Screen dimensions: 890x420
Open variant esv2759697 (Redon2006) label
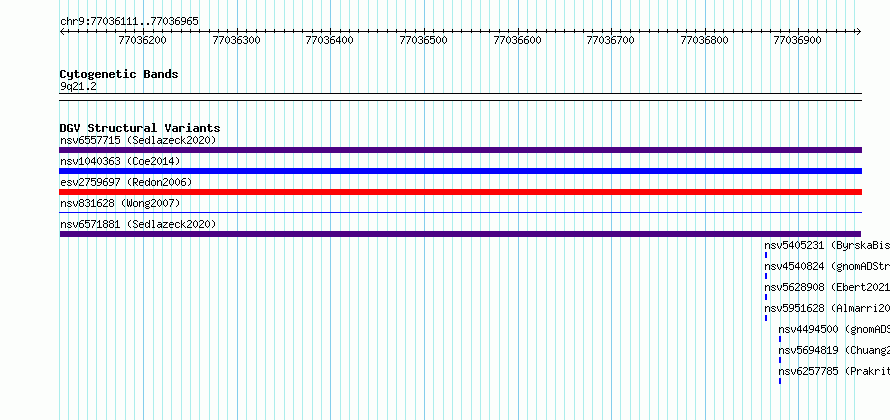126,182
